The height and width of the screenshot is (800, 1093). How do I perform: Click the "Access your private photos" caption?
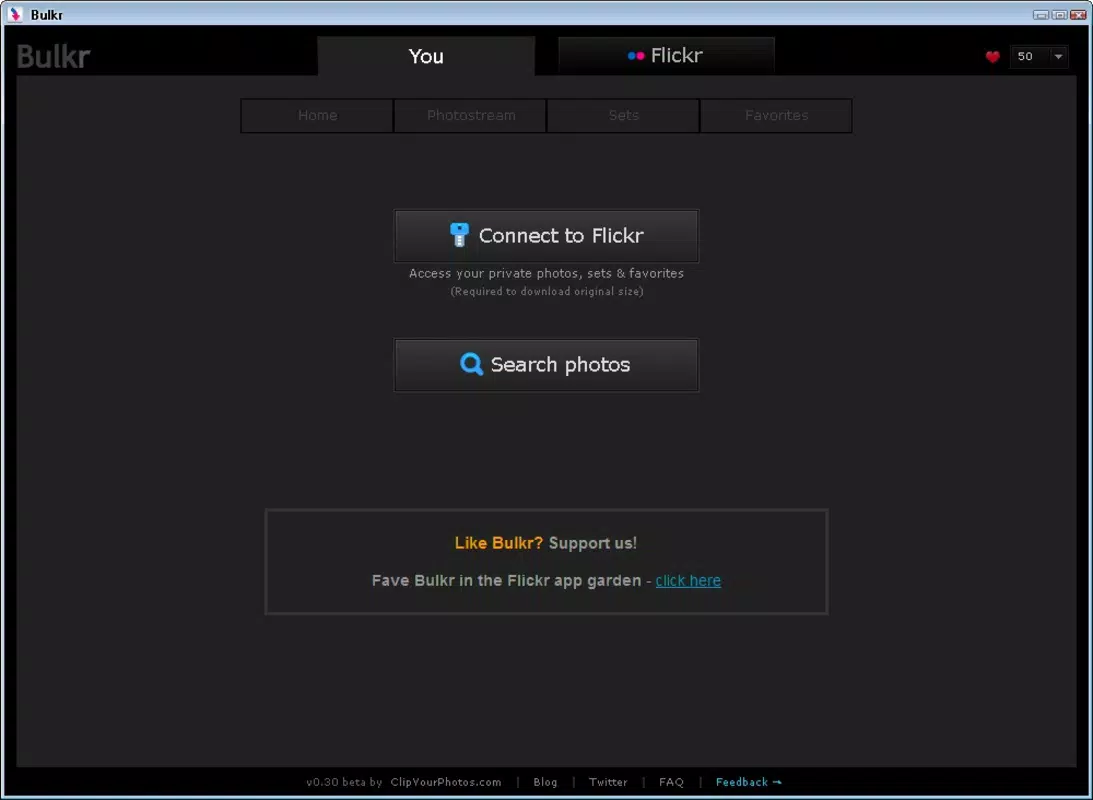(x=546, y=273)
